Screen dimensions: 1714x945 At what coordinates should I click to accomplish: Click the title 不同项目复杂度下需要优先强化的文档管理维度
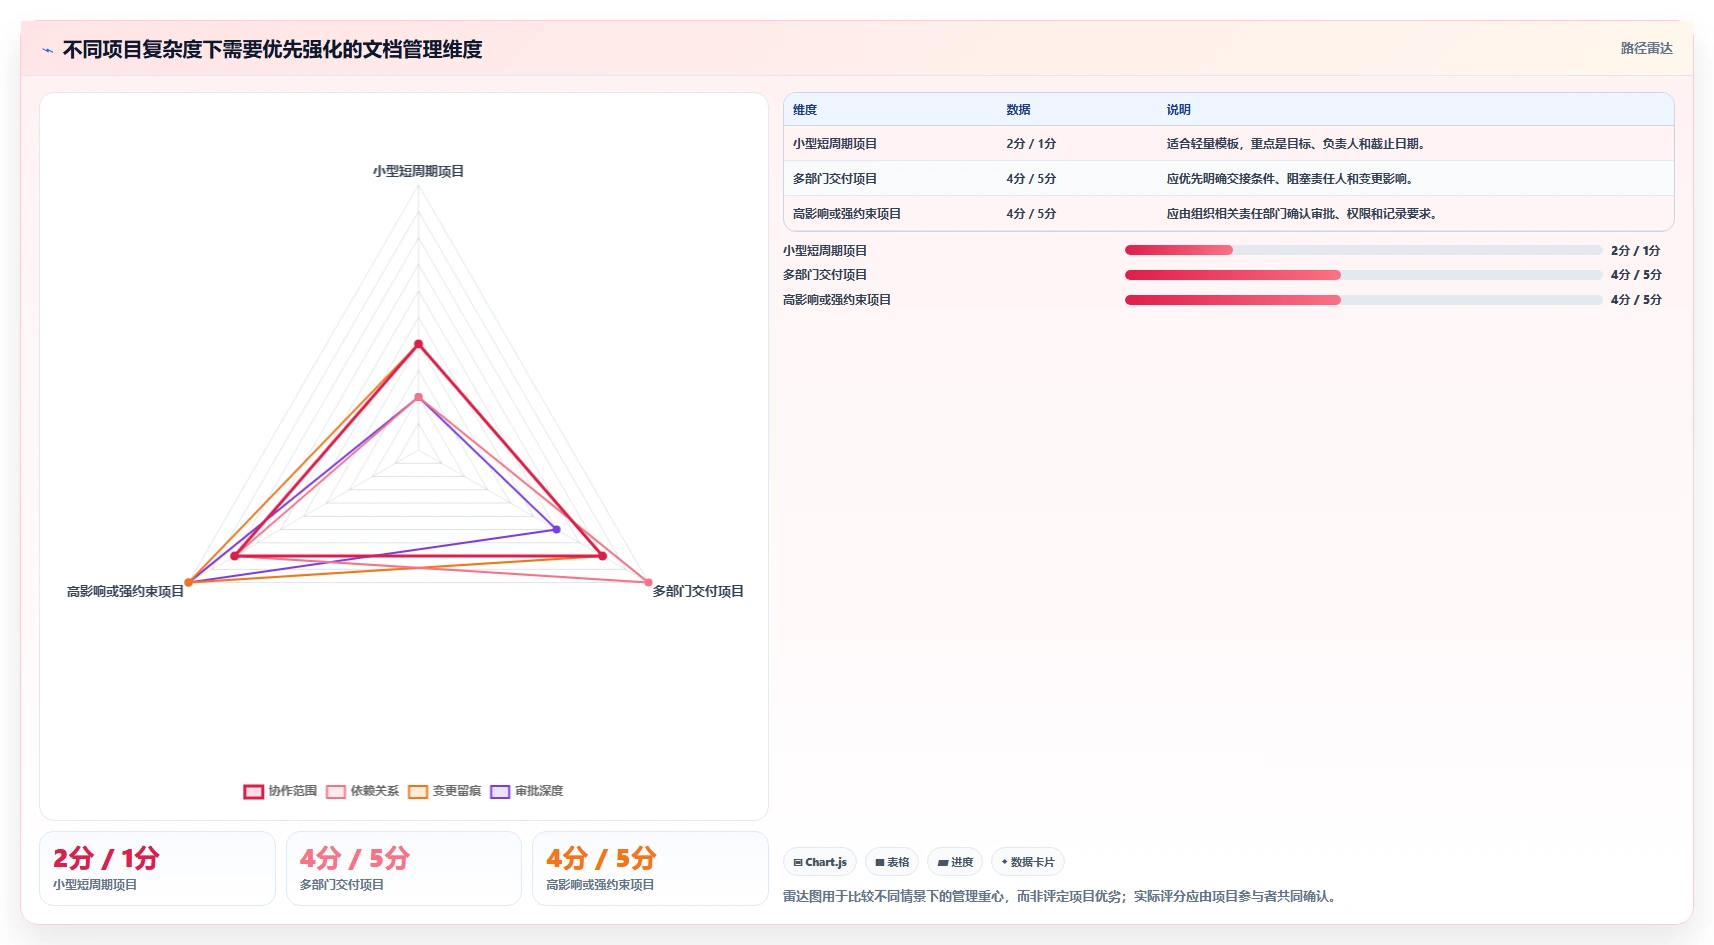(272, 50)
